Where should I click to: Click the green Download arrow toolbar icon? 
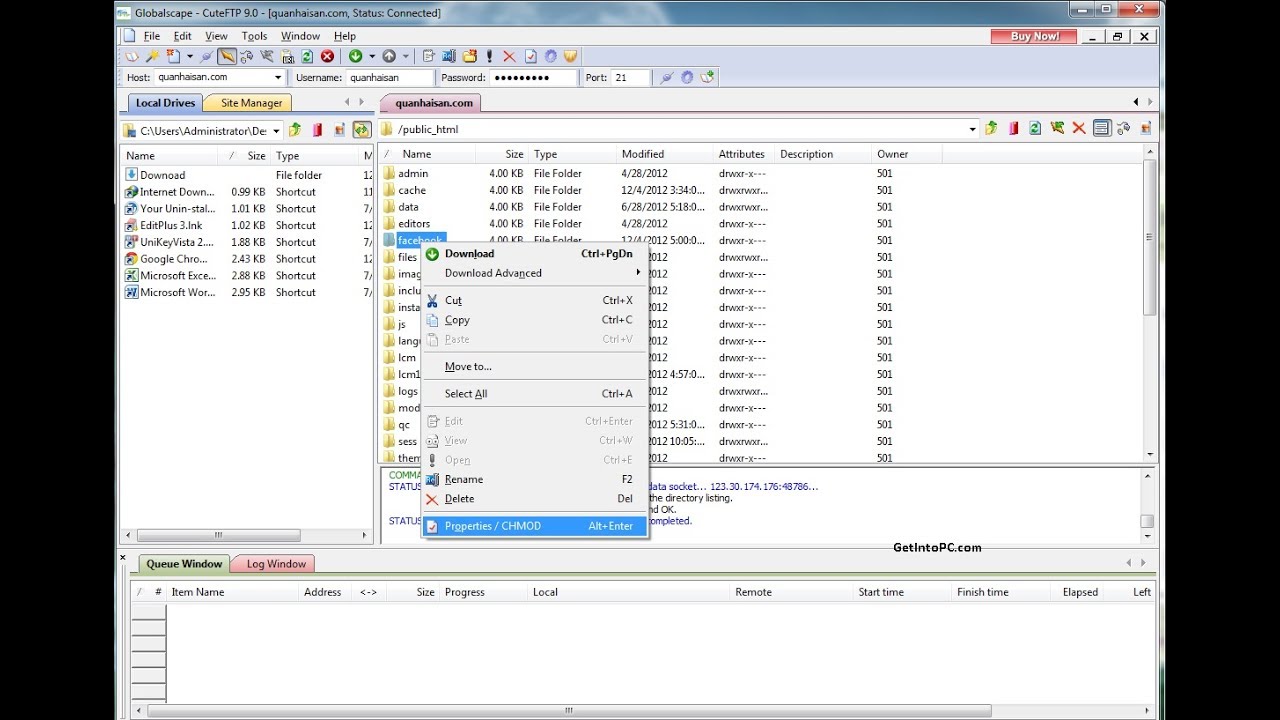(x=355, y=57)
